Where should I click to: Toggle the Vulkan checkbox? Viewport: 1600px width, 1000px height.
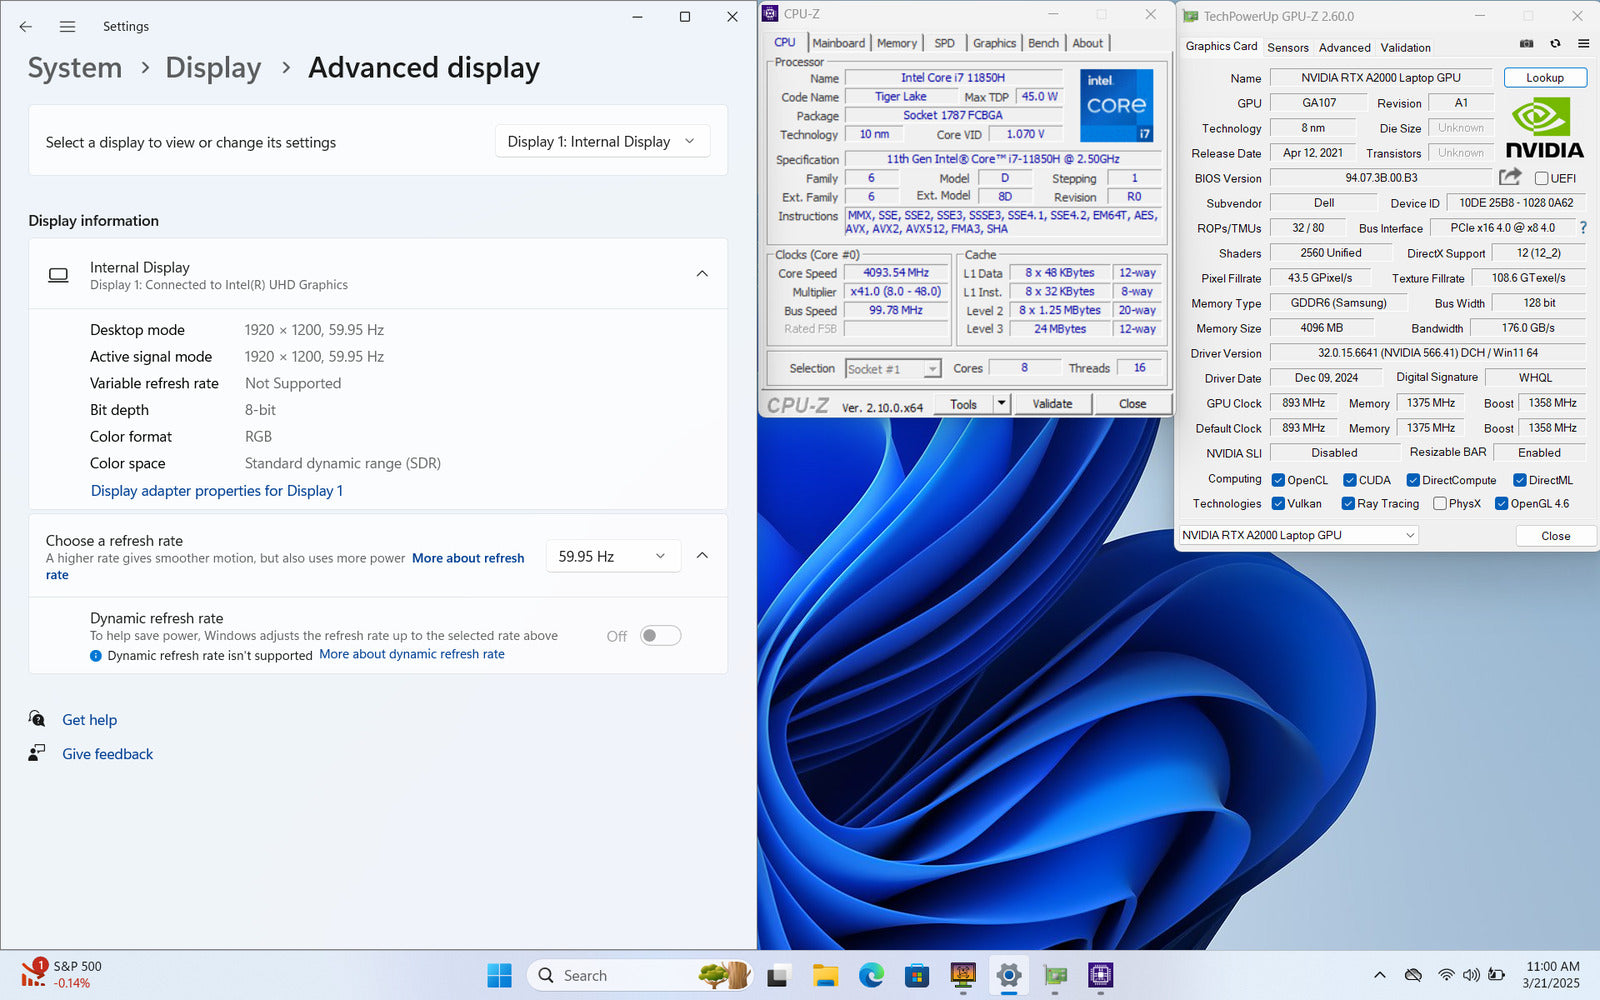click(x=1278, y=503)
